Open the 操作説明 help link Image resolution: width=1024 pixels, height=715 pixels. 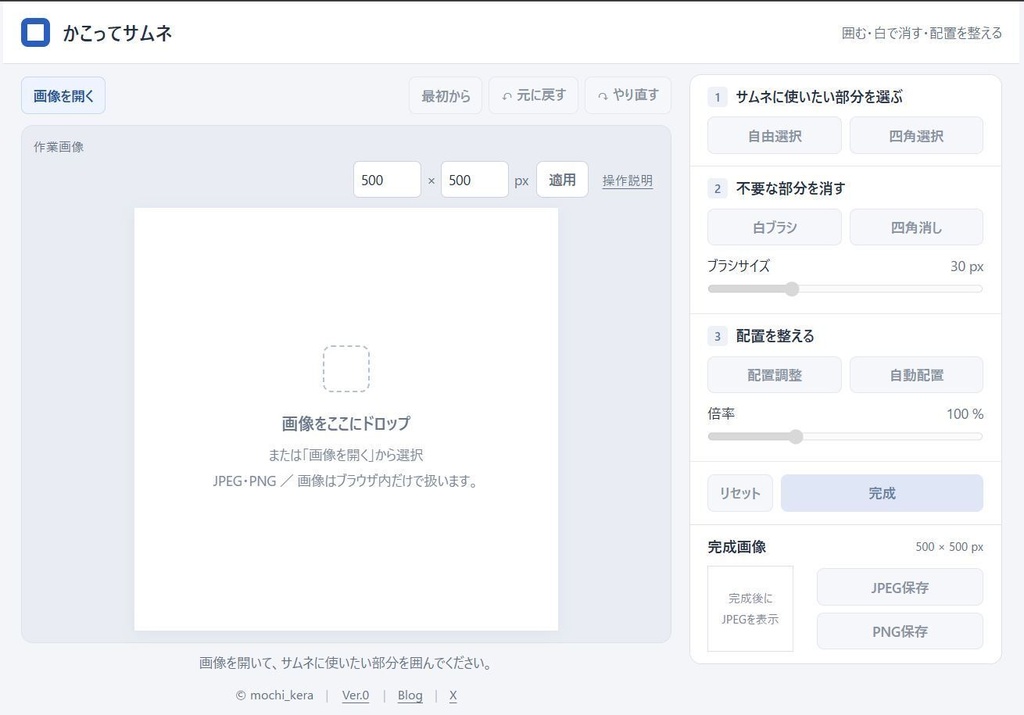click(627, 180)
